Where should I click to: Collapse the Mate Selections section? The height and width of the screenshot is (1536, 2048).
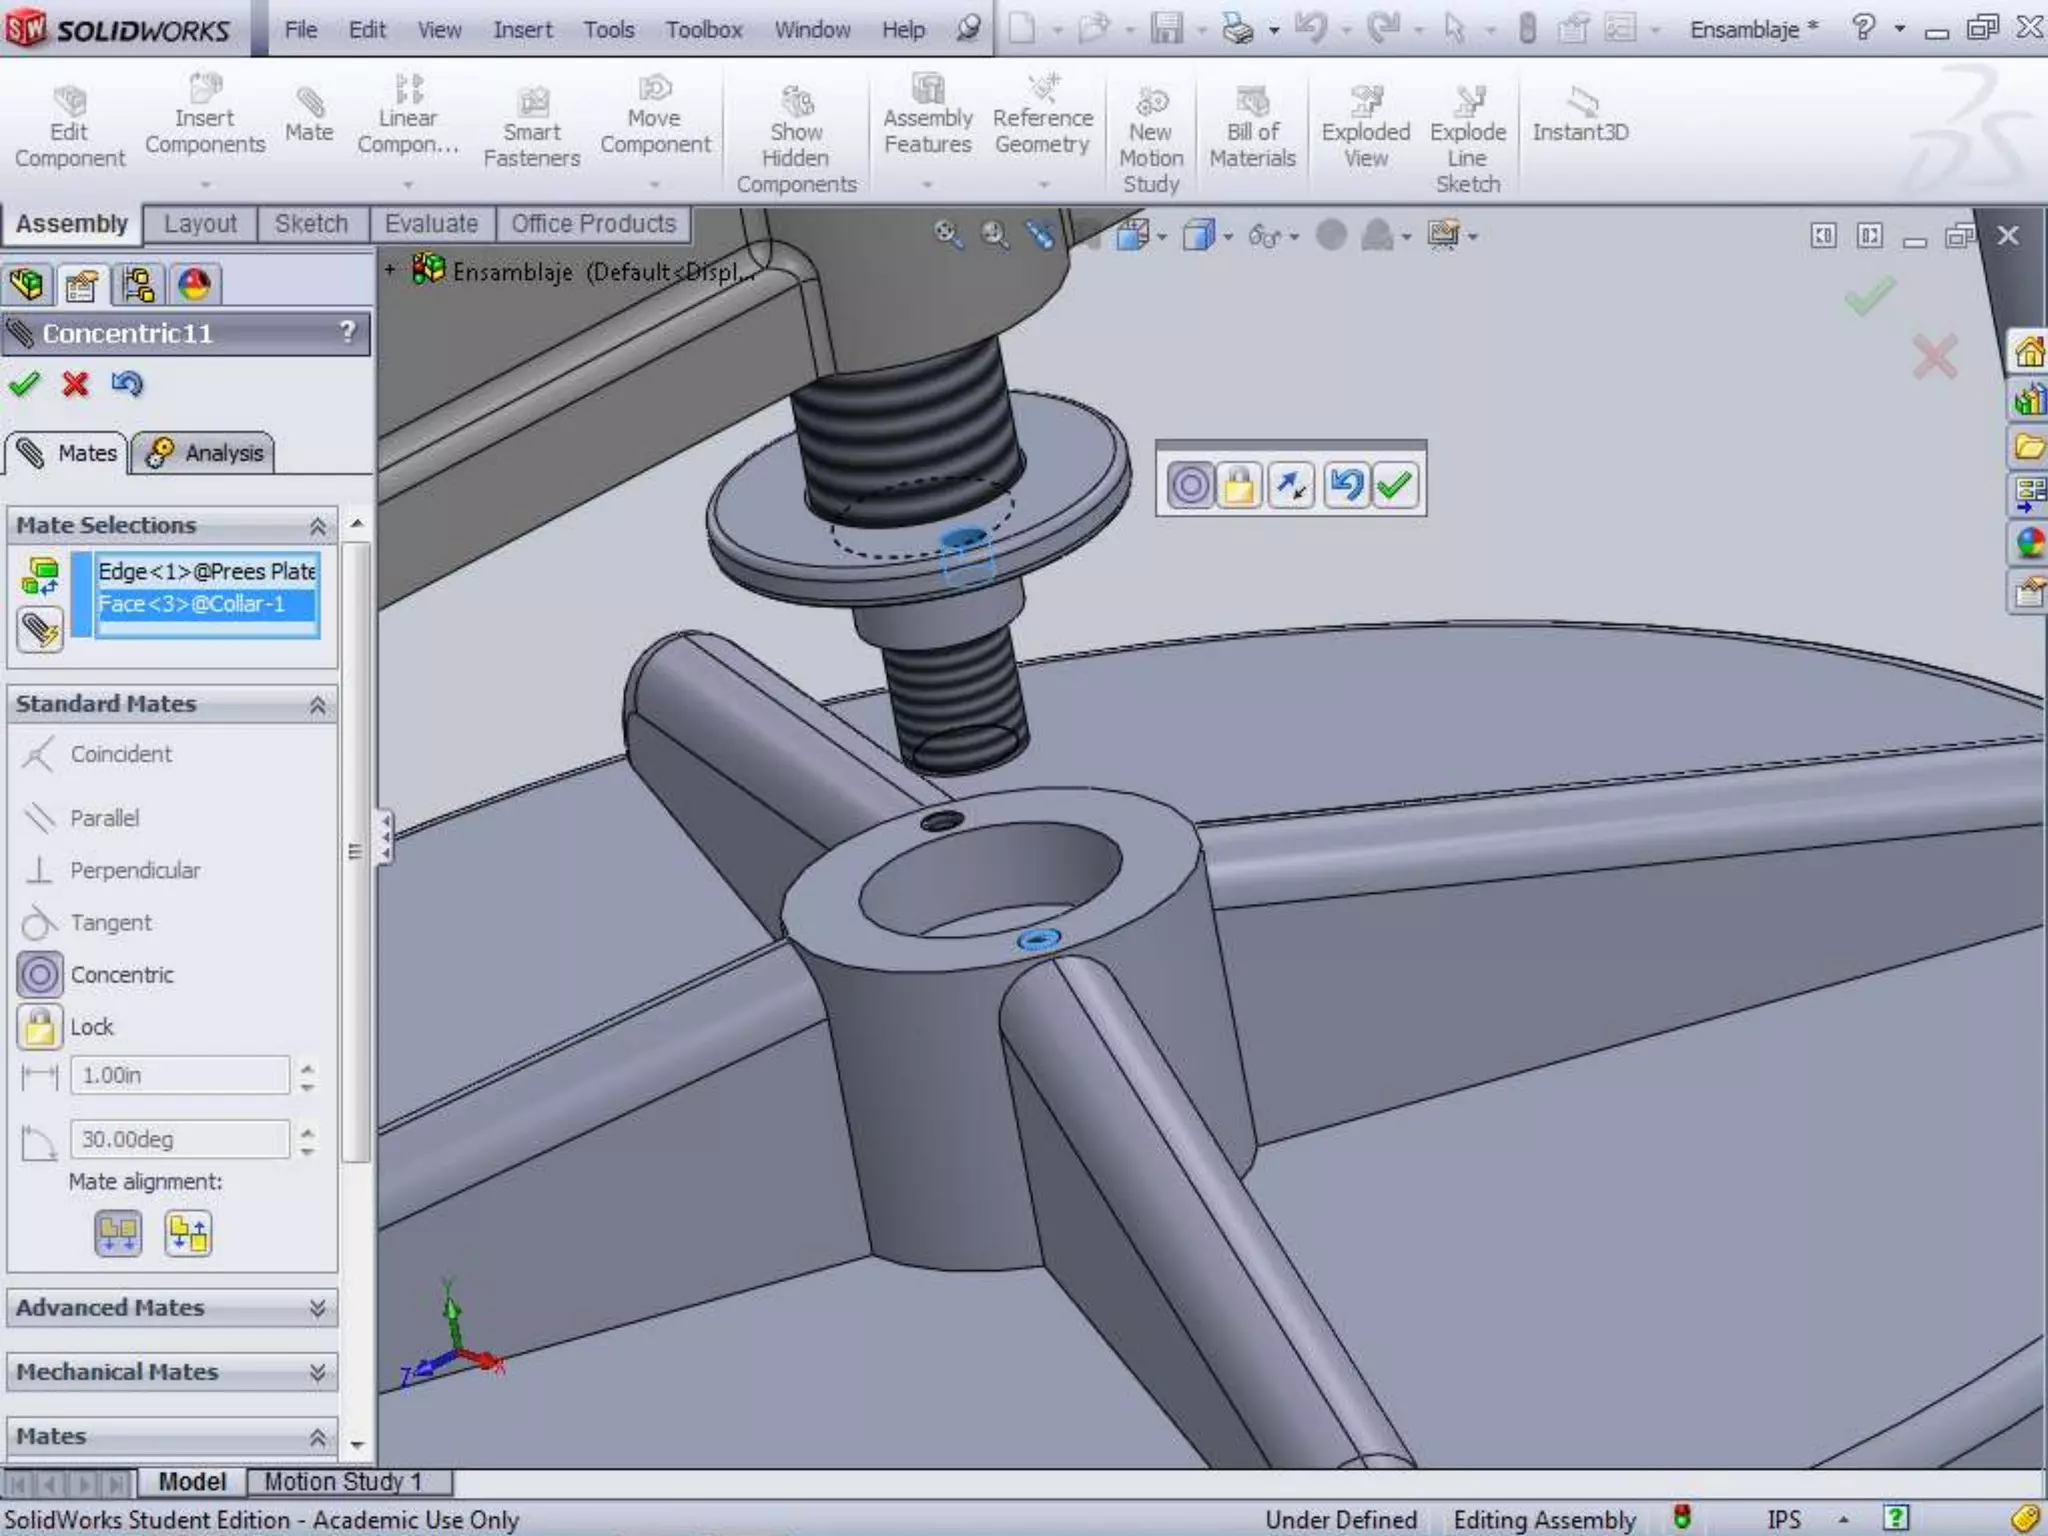point(317,526)
